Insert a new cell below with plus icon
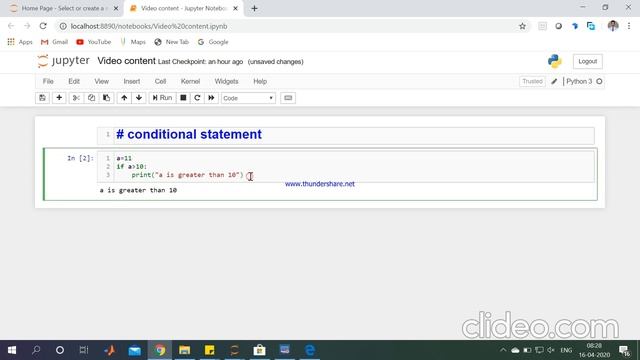 [59, 98]
